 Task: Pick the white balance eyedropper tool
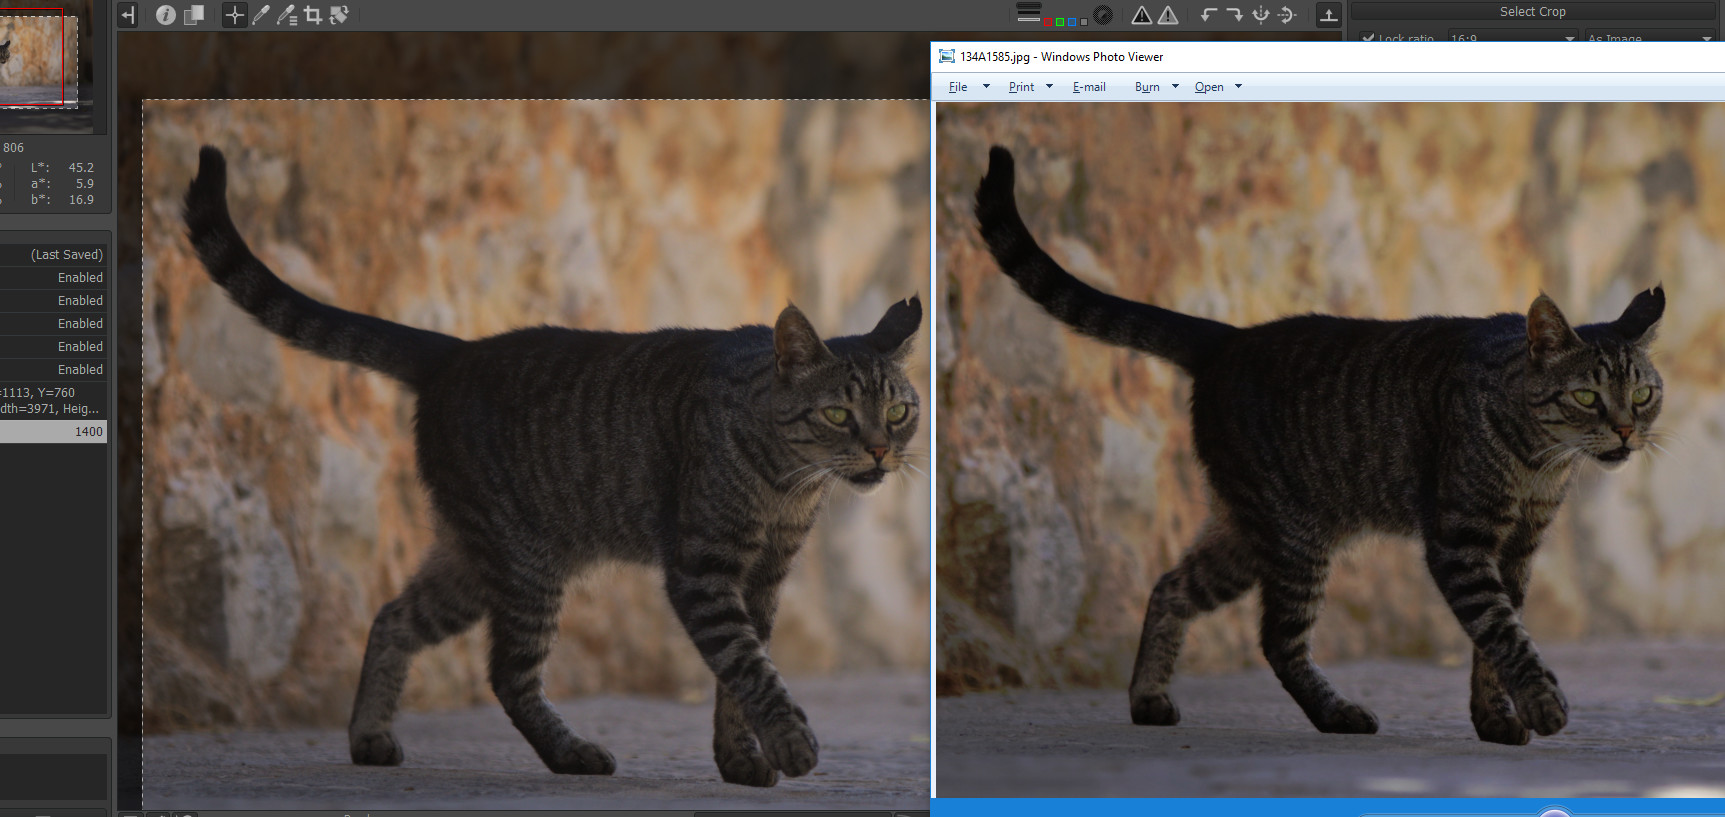tap(261, 15)
